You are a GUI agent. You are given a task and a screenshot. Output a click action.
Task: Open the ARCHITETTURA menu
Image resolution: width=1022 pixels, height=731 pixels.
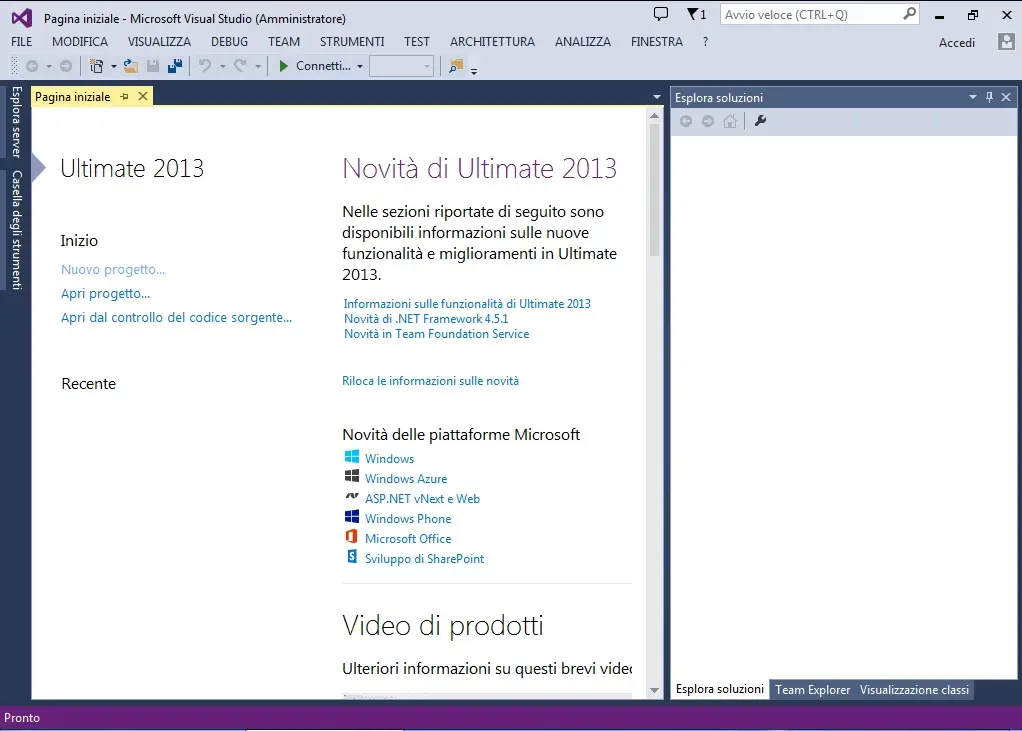492,42
